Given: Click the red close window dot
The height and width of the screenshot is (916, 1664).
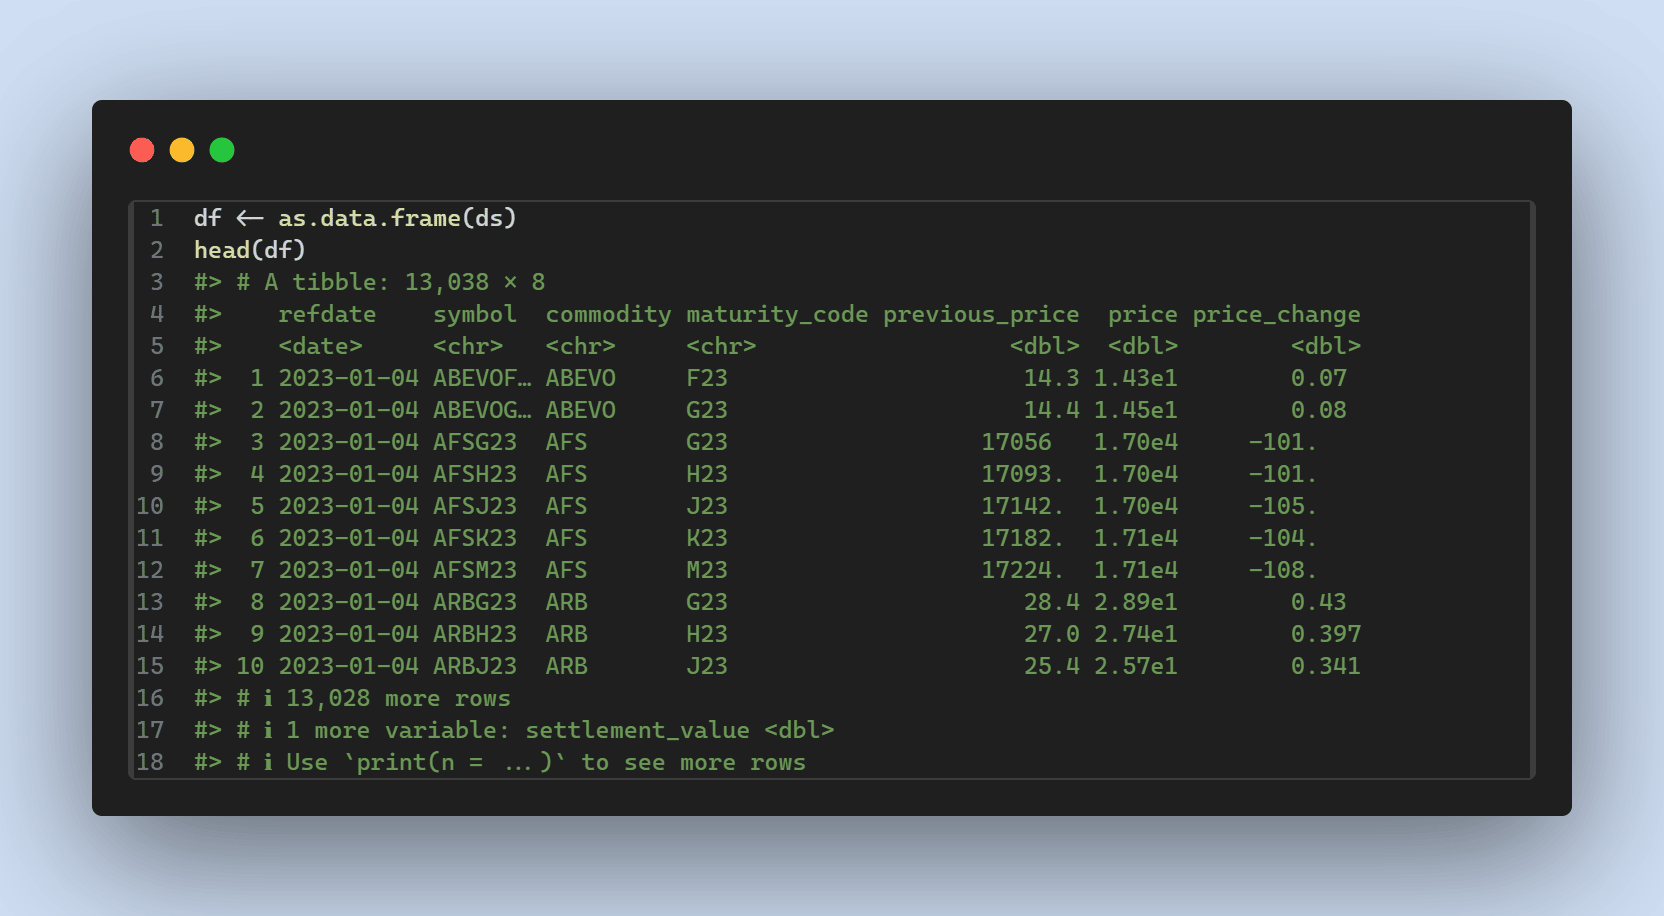Looking at the screenshot, I should pyautogui.click(x=142, y=150).
